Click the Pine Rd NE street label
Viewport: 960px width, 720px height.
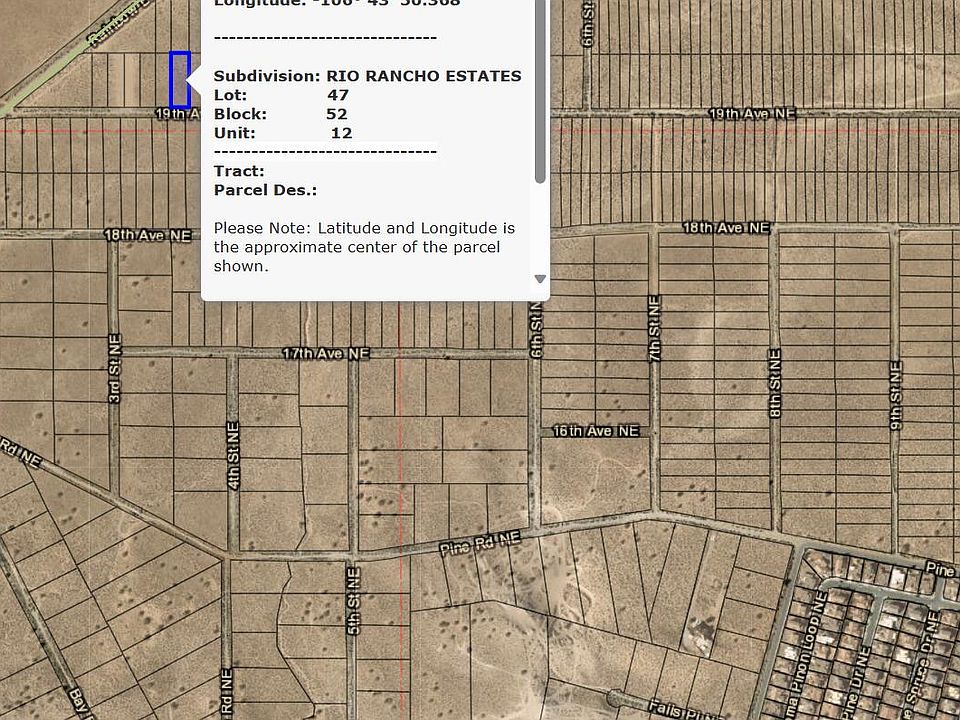pos(481,544)
